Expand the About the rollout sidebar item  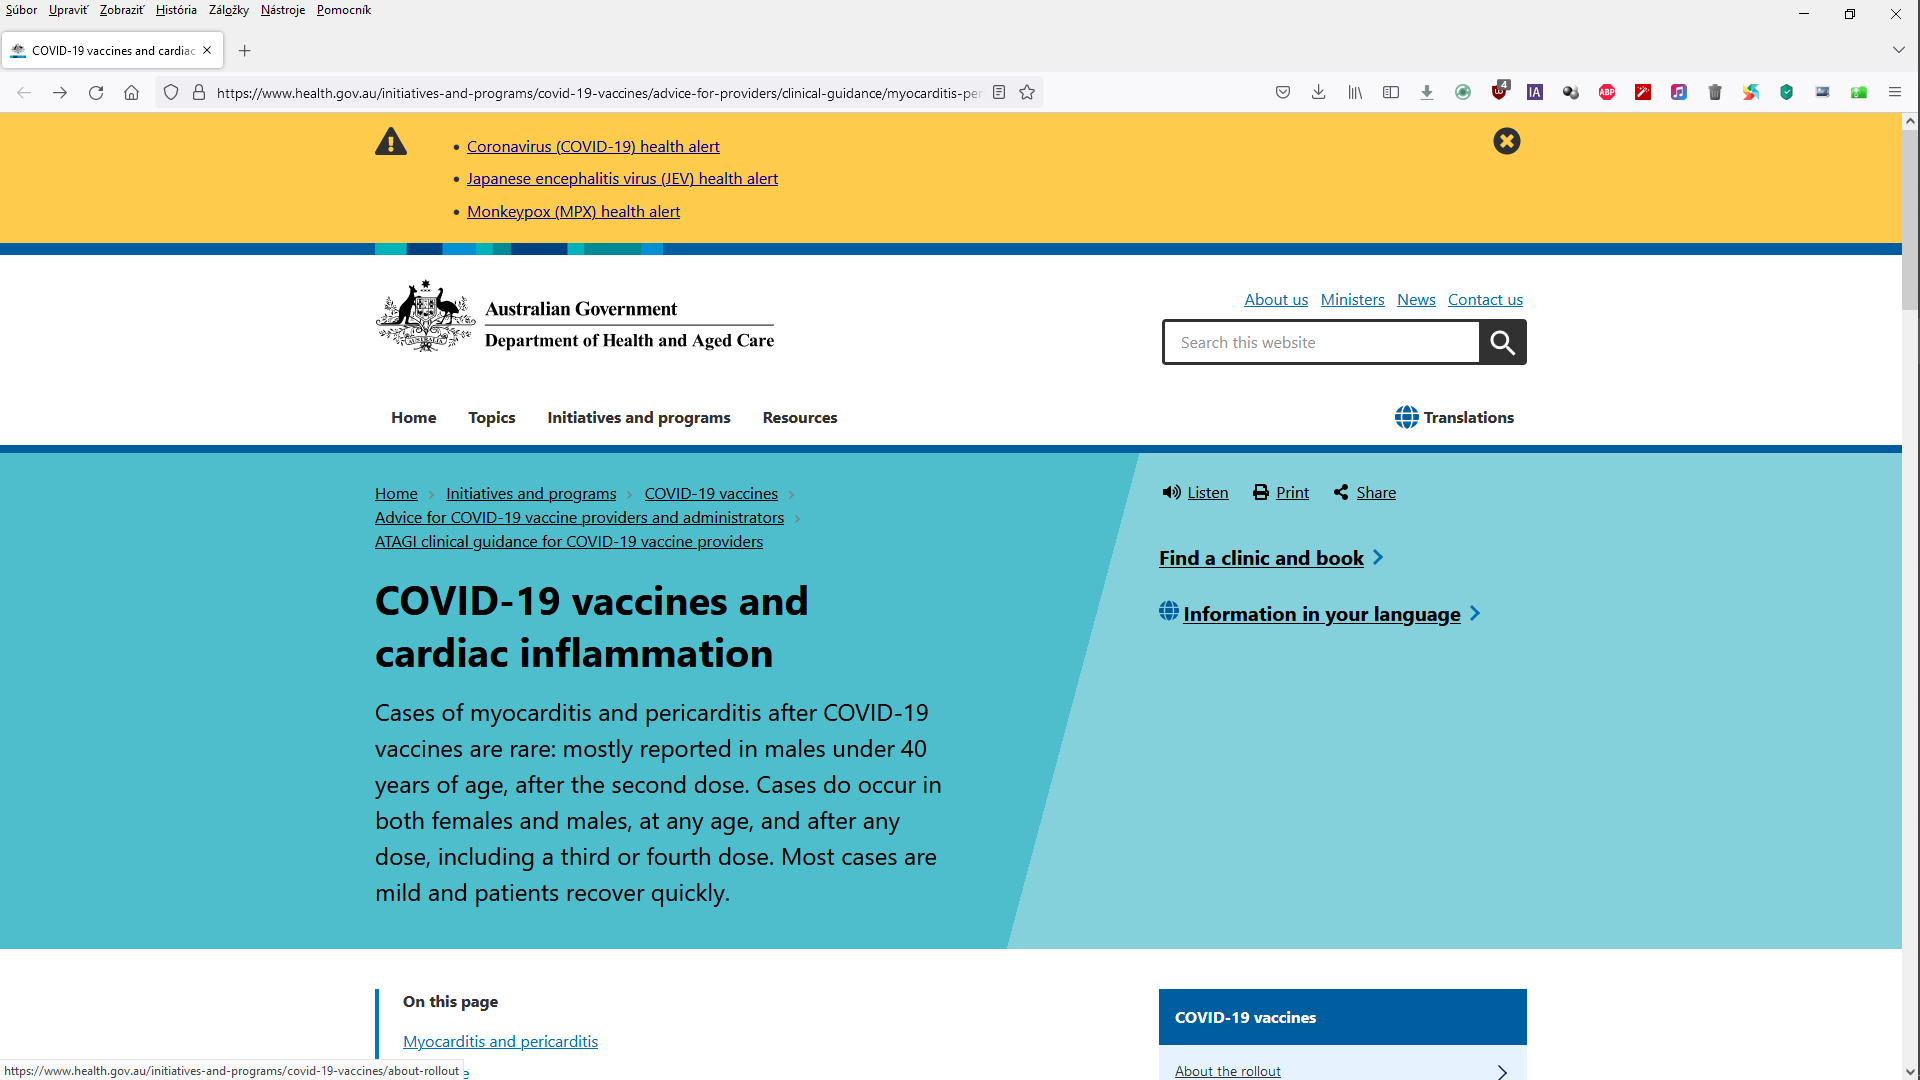click(x=1501, y=1071)
